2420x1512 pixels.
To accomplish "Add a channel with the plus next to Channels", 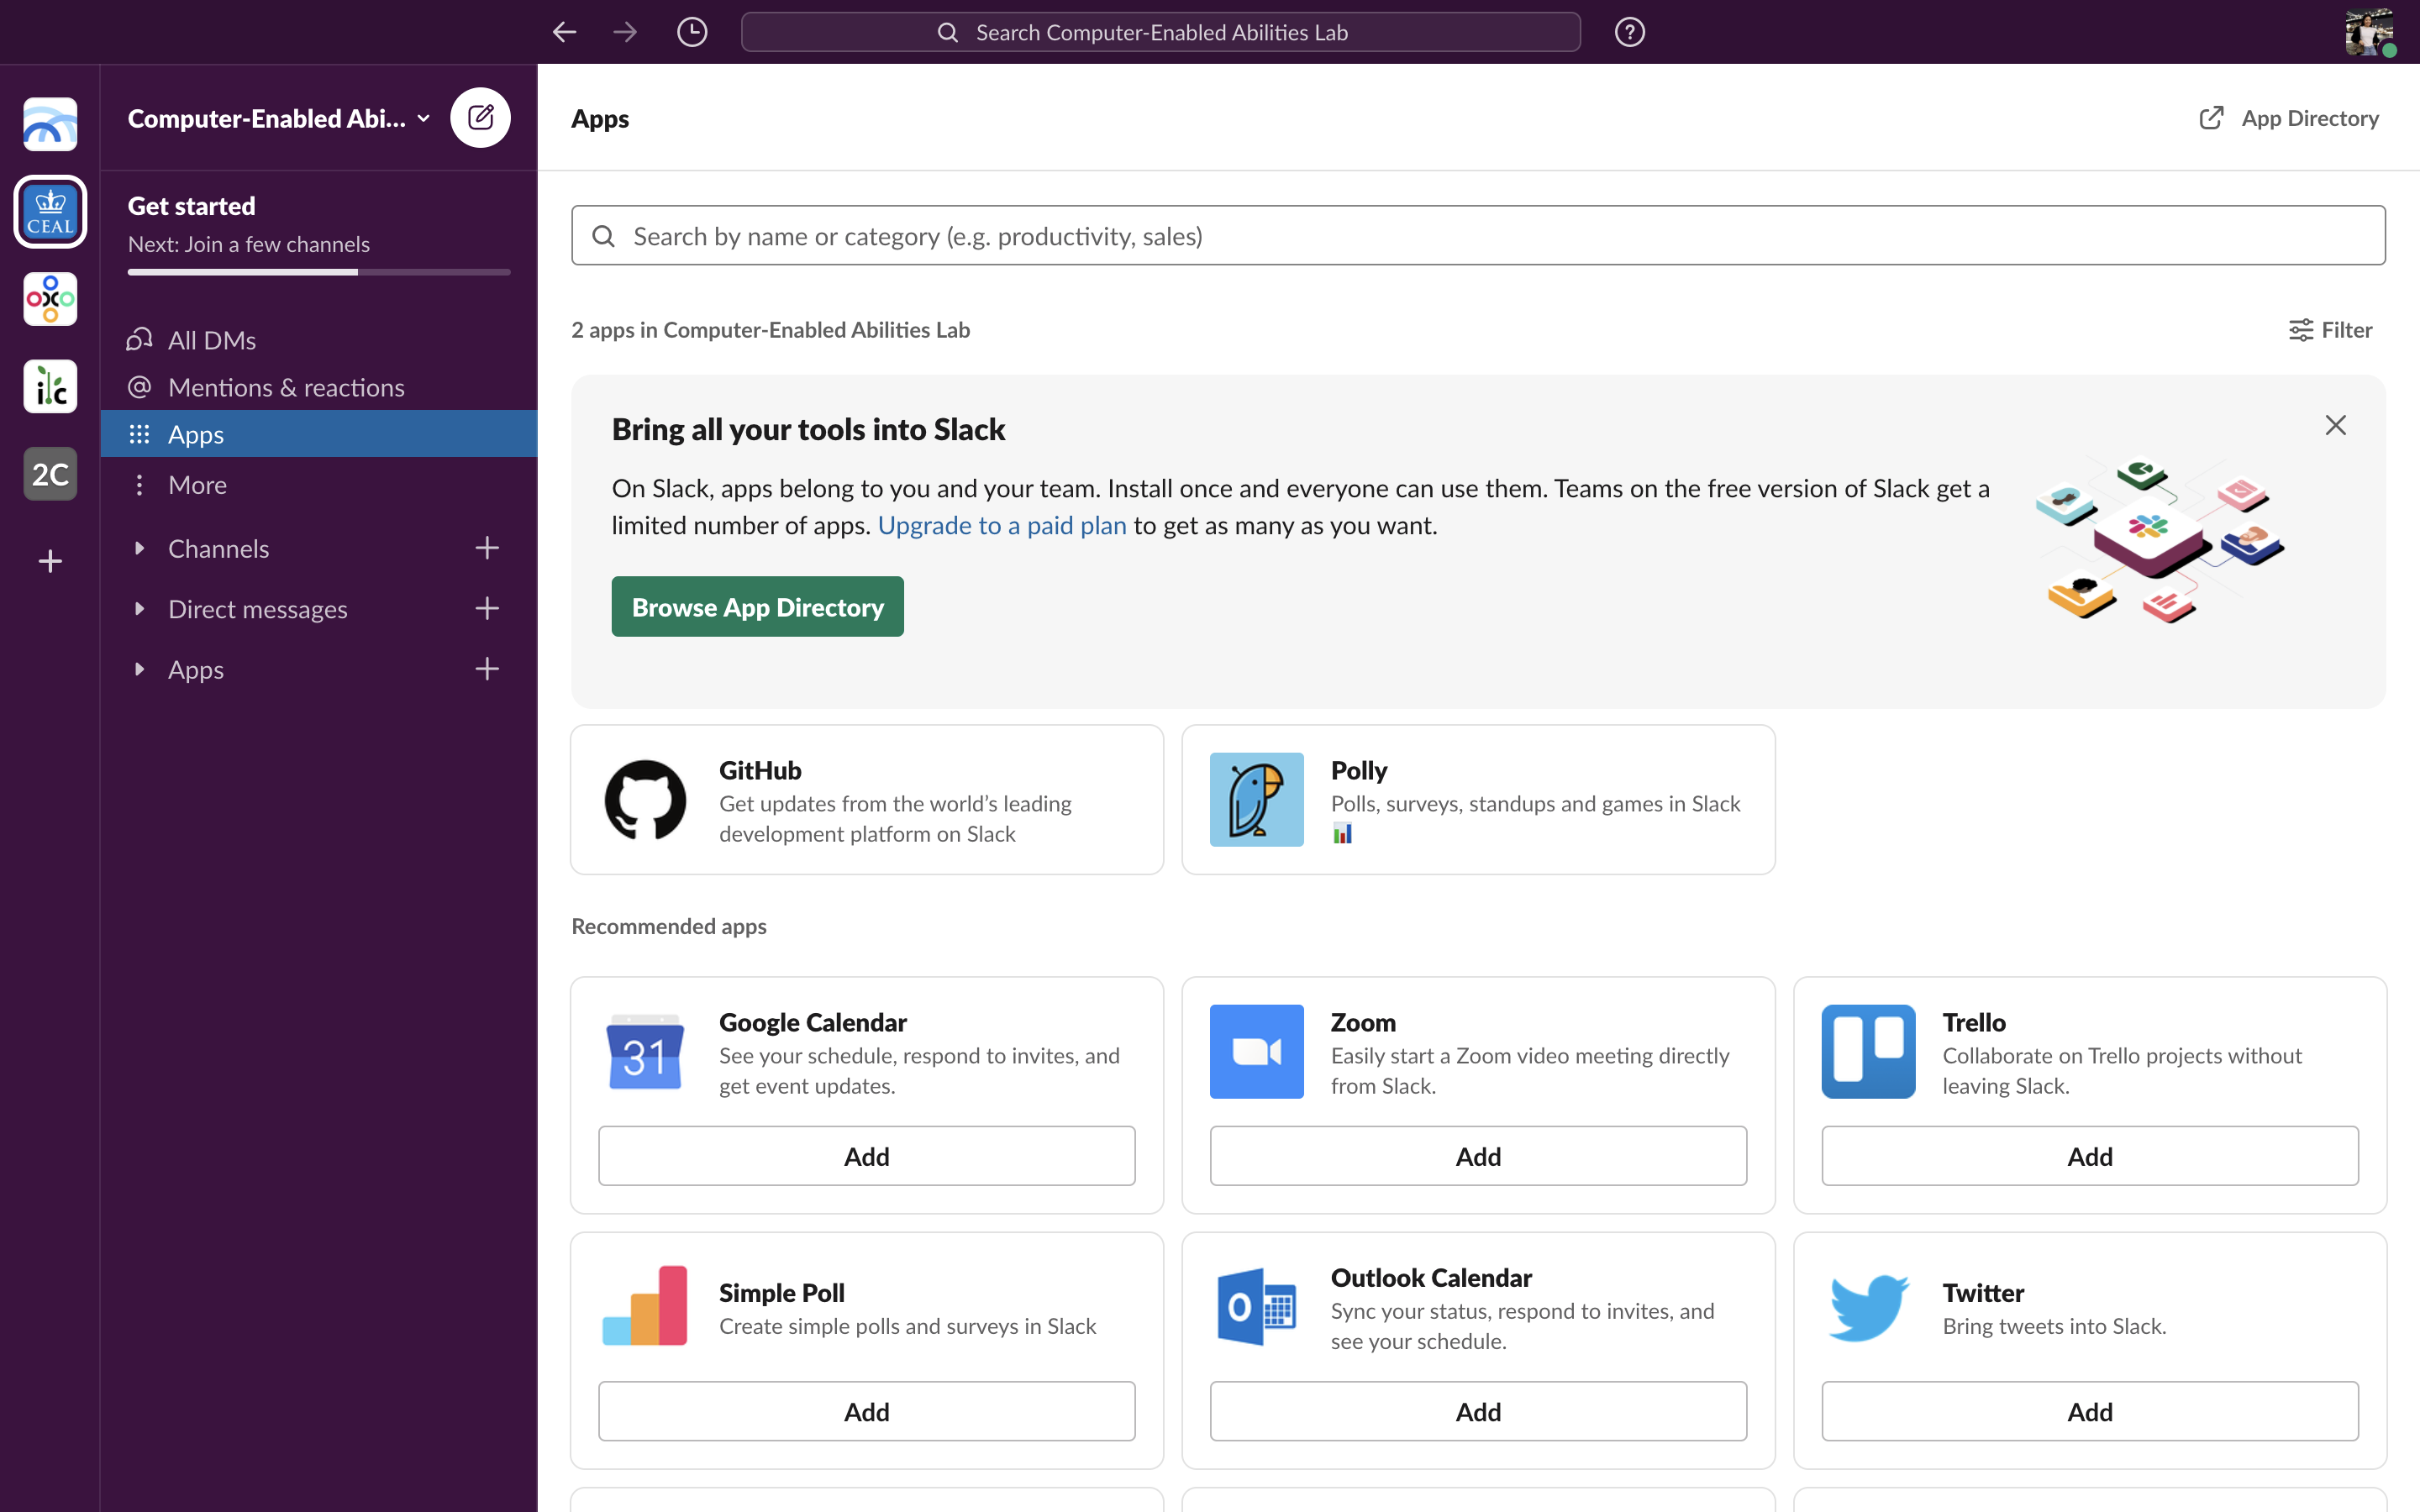I will tap(487, 548).
